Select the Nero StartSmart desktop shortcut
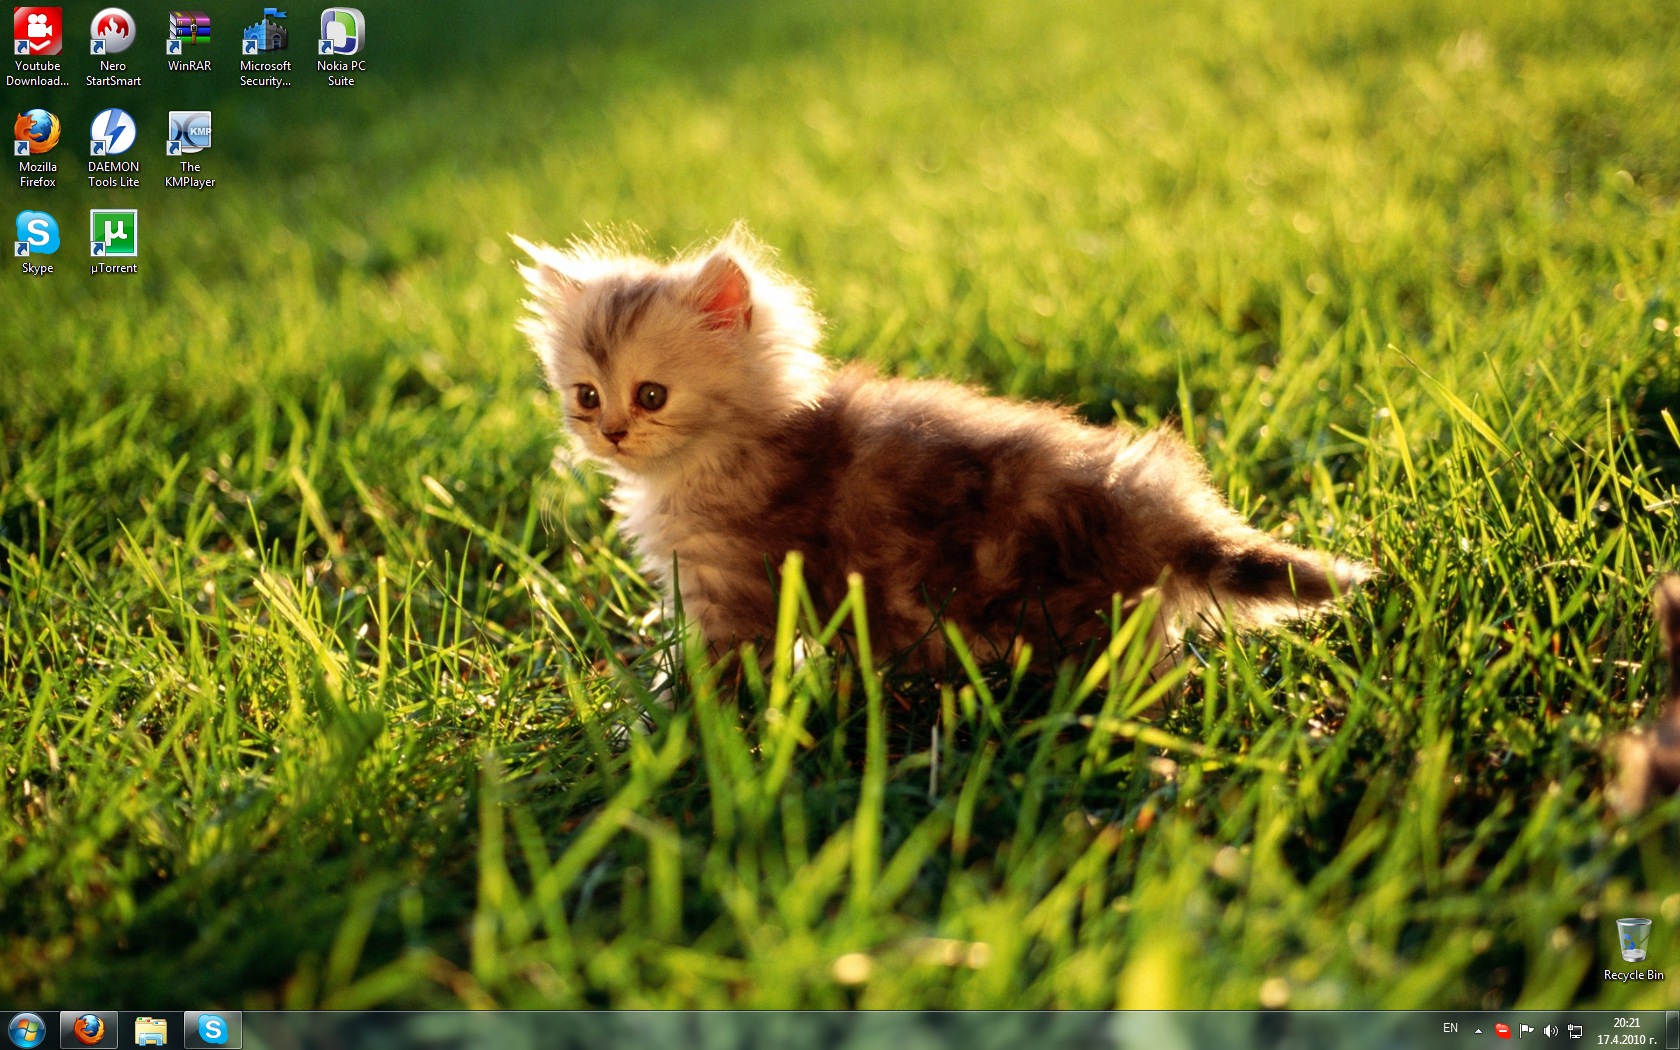Screen dimensions: 1680x1050 pyautogui.click(x=113, y=47)
